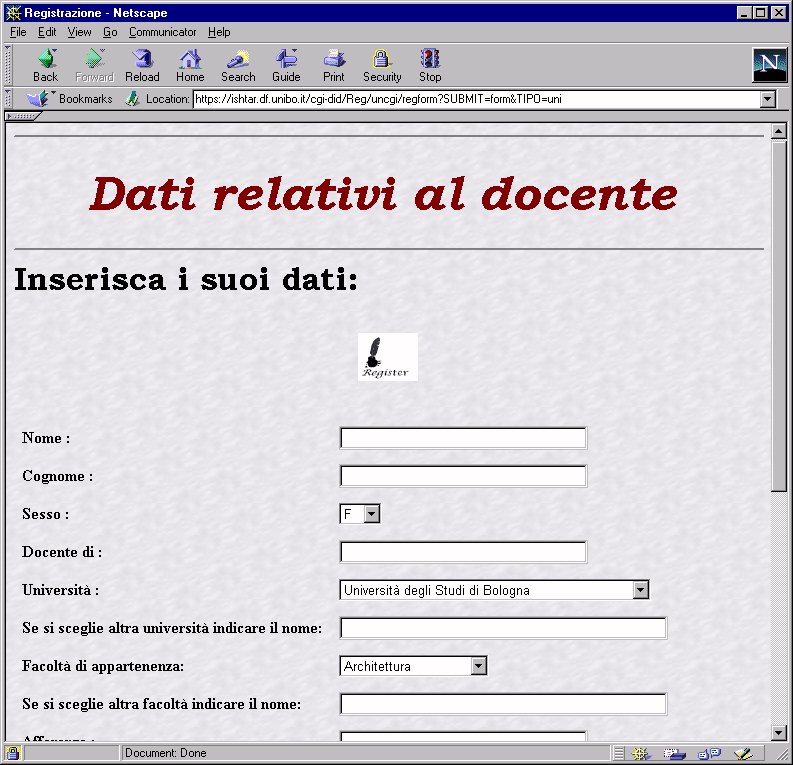Viewport: 793px width, 765px height.
Task: Click the Bookmarks label
Action: pos(85,99)
